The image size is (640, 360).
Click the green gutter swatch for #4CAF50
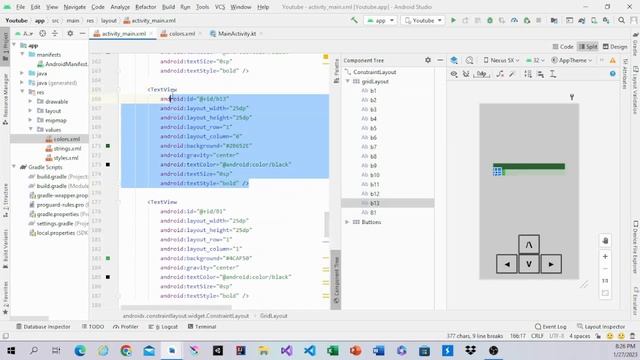click(108, 258)
